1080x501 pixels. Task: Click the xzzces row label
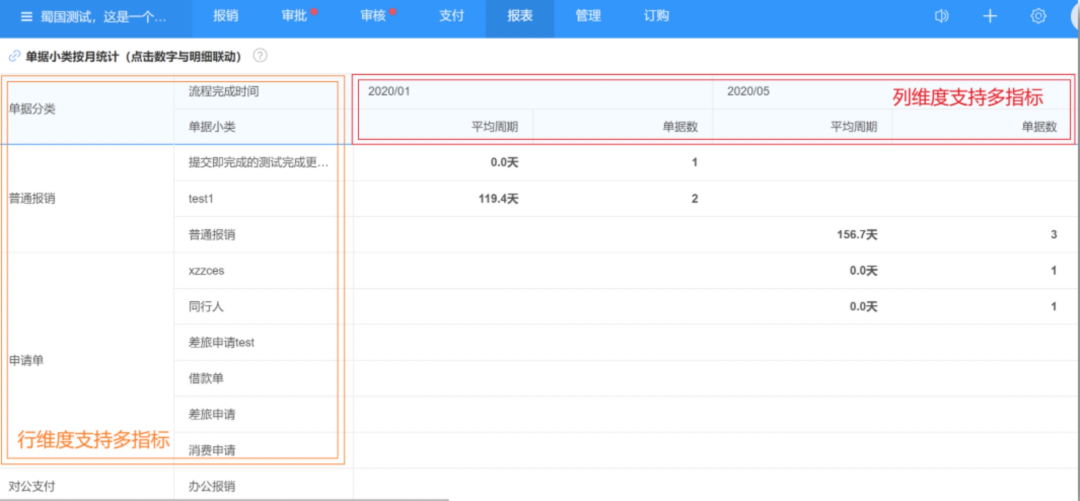pyautogui.click(x=206, y=271)
